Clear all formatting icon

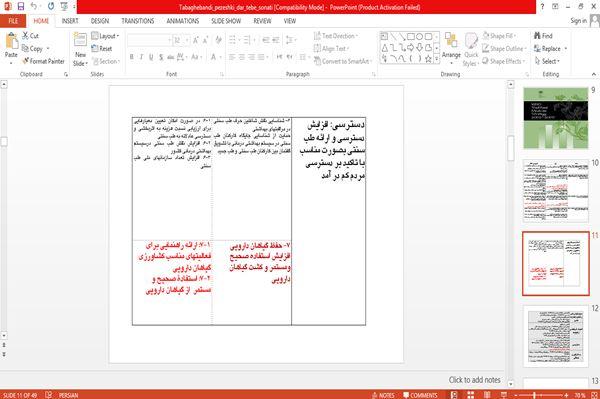click(x=218, y=40)
